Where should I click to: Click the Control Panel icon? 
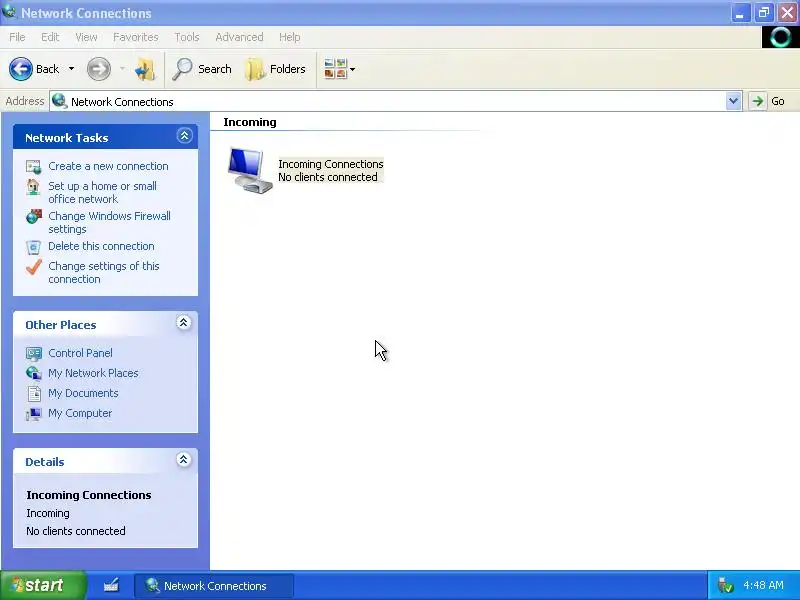pos(34,353)
